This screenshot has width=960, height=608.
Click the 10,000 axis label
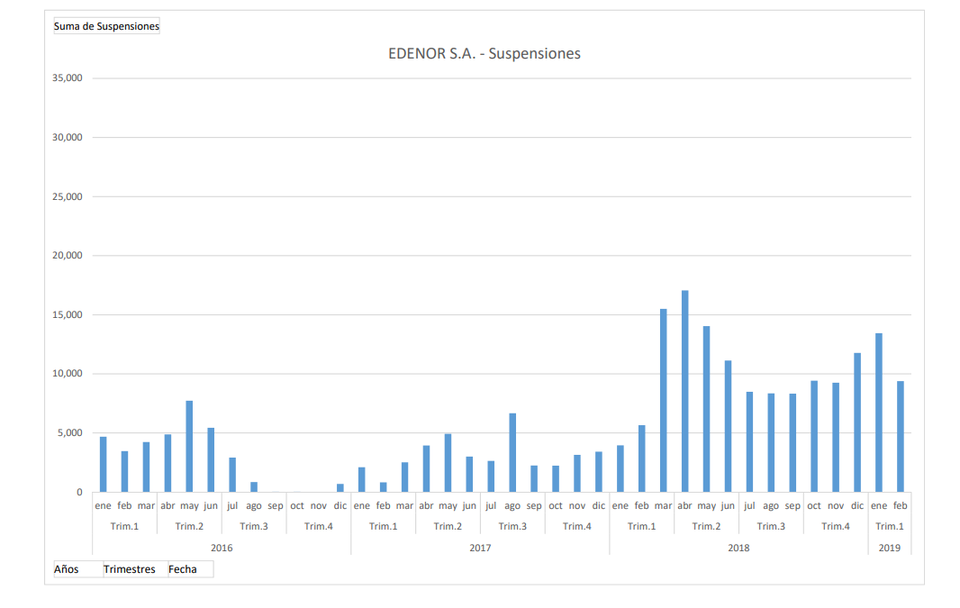67,373
